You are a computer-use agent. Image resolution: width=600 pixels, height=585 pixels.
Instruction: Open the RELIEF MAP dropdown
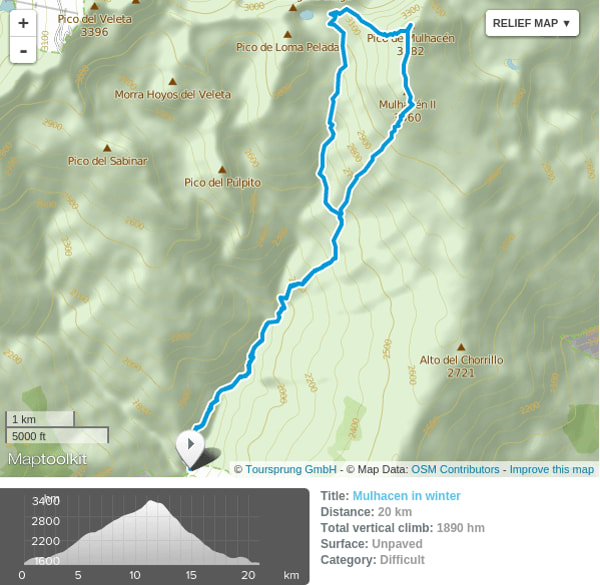click(532, 23)
